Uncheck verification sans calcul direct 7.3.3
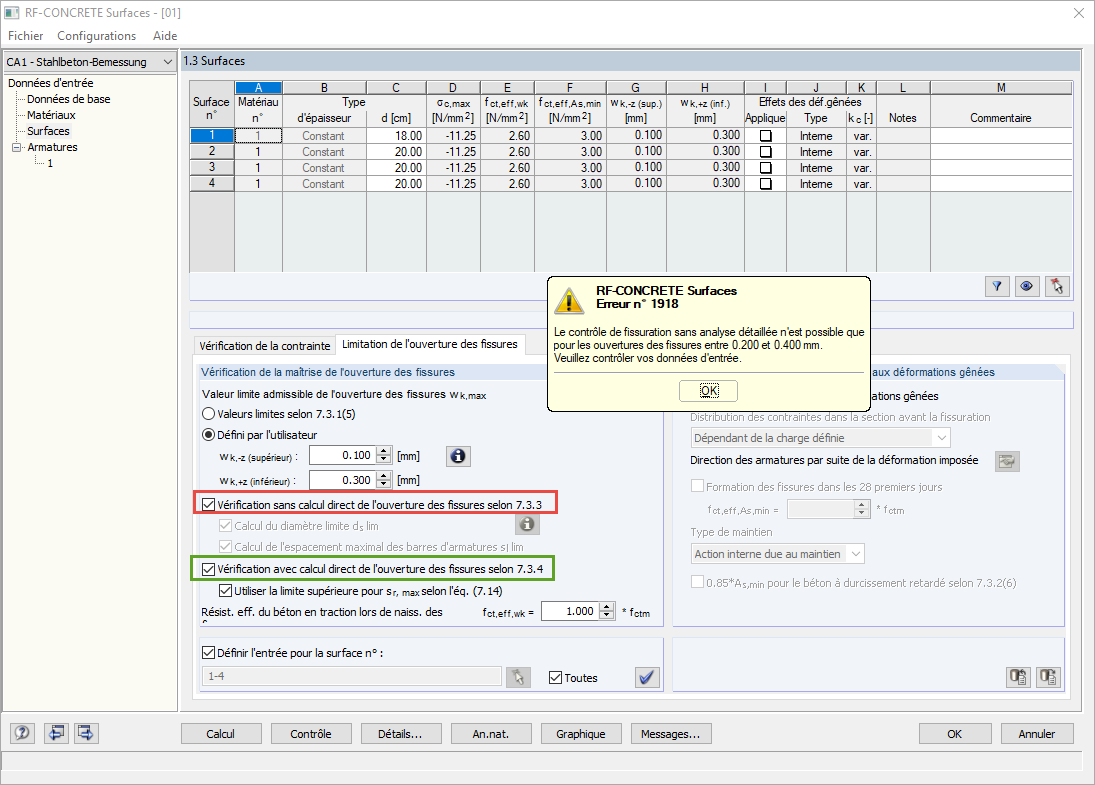The height and width of the screenshot is (785, 1095). pyautogui.click(x=208, y=504)
